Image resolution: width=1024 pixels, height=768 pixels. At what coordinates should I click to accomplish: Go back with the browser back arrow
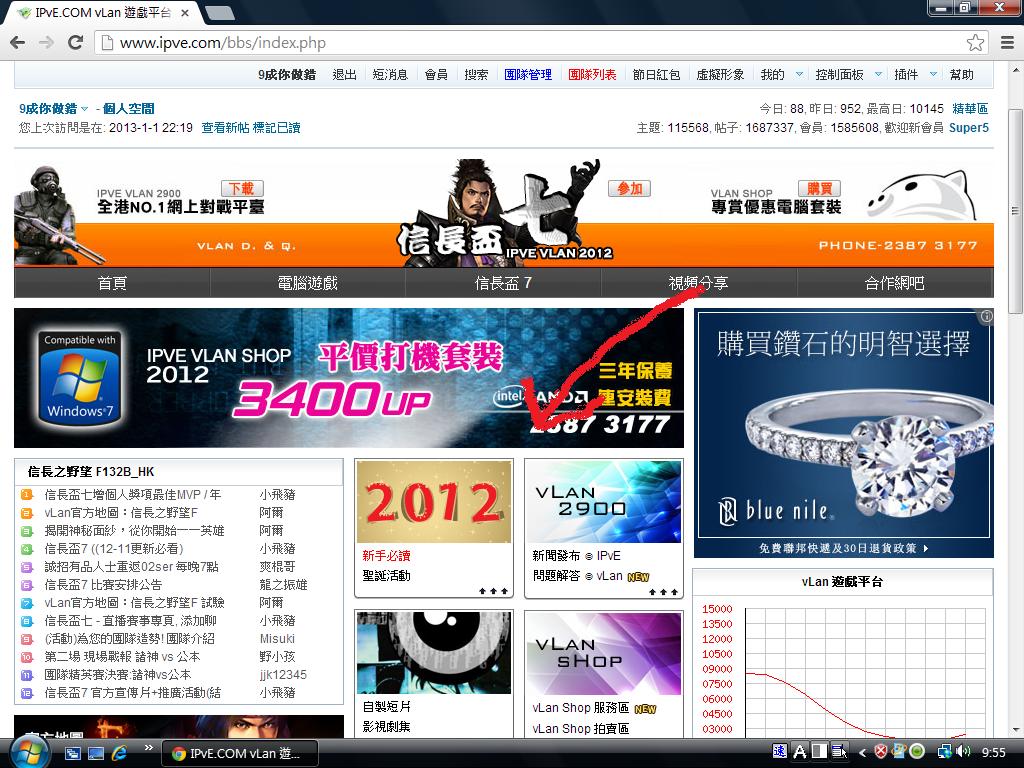point(18,43)
